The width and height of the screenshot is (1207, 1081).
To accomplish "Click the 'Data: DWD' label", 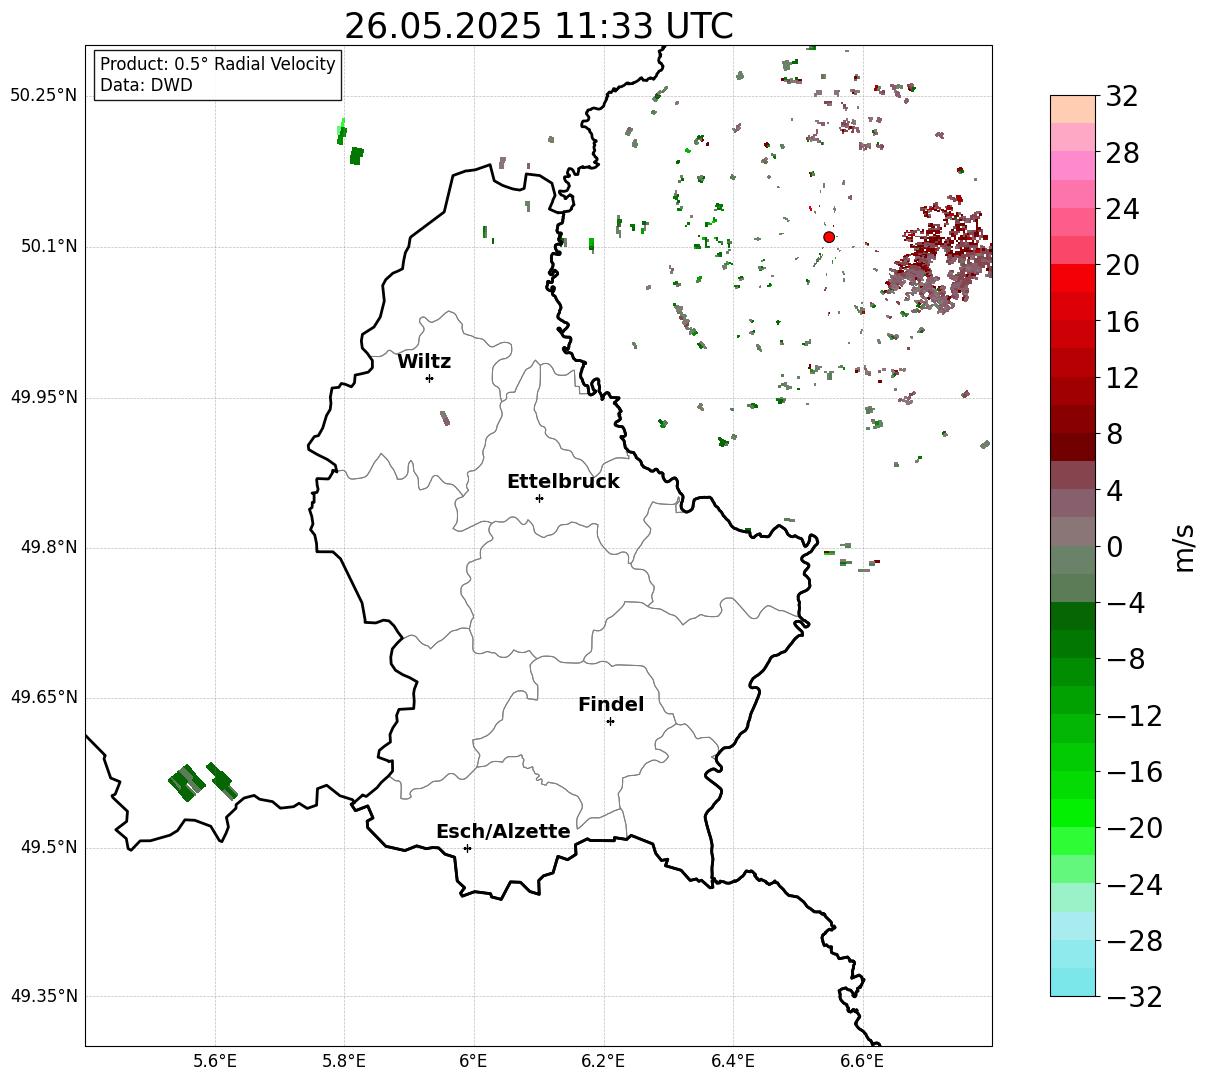I will tap(146, 85).
